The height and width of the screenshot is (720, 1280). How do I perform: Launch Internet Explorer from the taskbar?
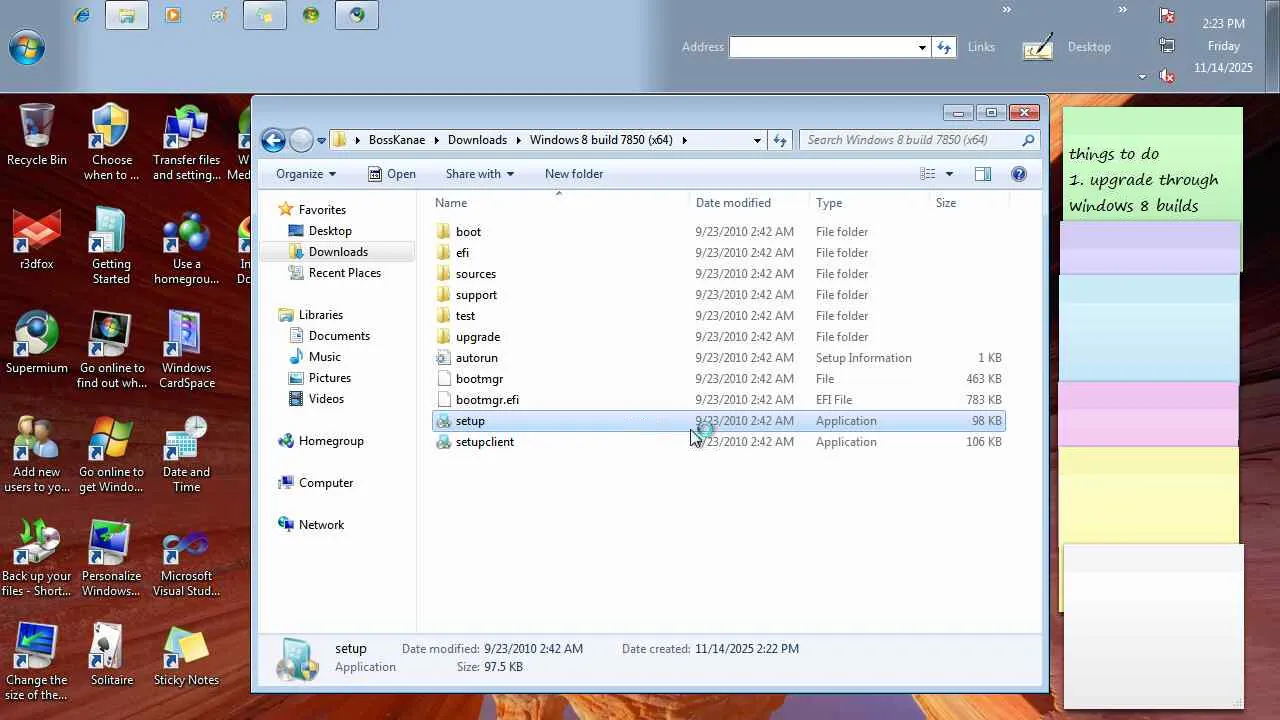coord(82,15)
